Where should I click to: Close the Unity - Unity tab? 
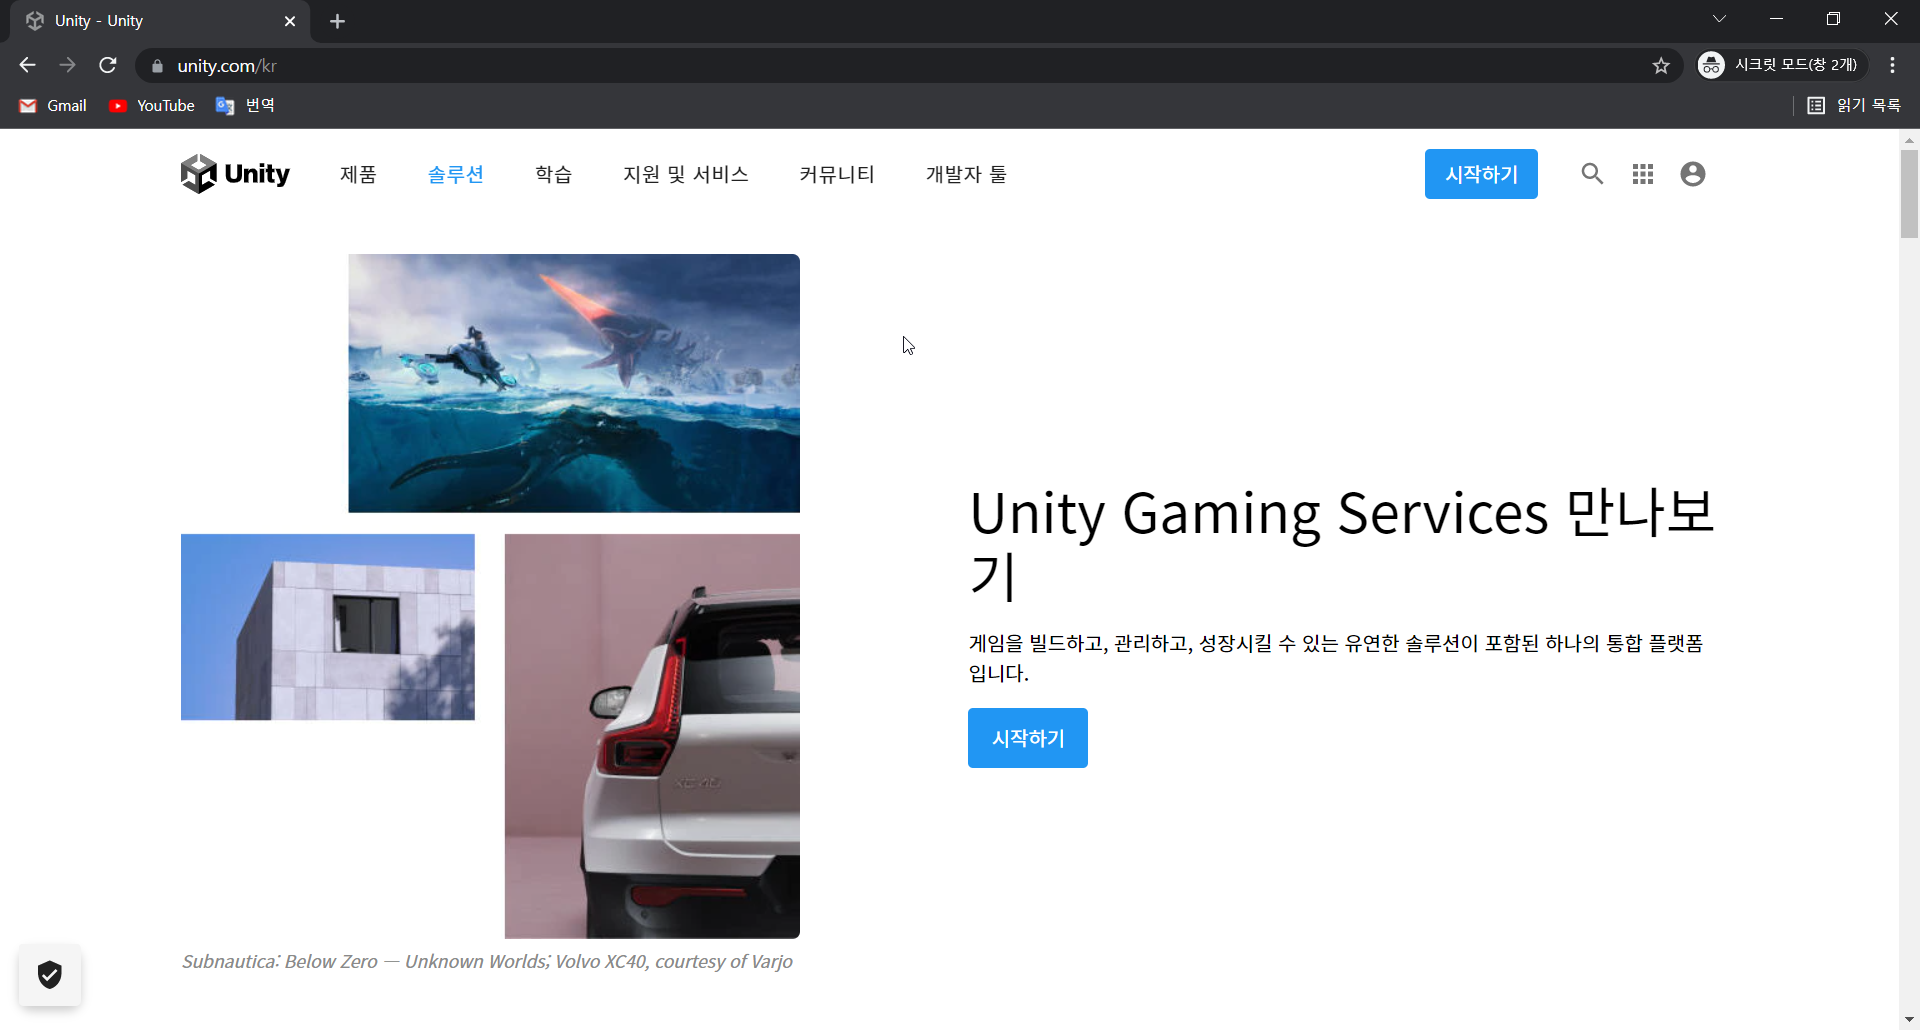(290, 21)
